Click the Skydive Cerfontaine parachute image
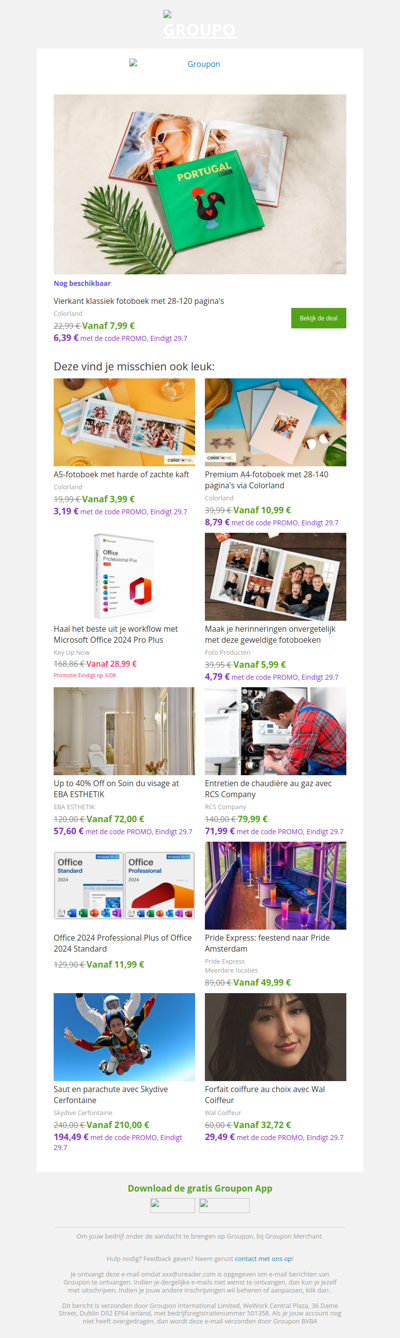This screenshot has width=400, height=1338. point(124,1037)
